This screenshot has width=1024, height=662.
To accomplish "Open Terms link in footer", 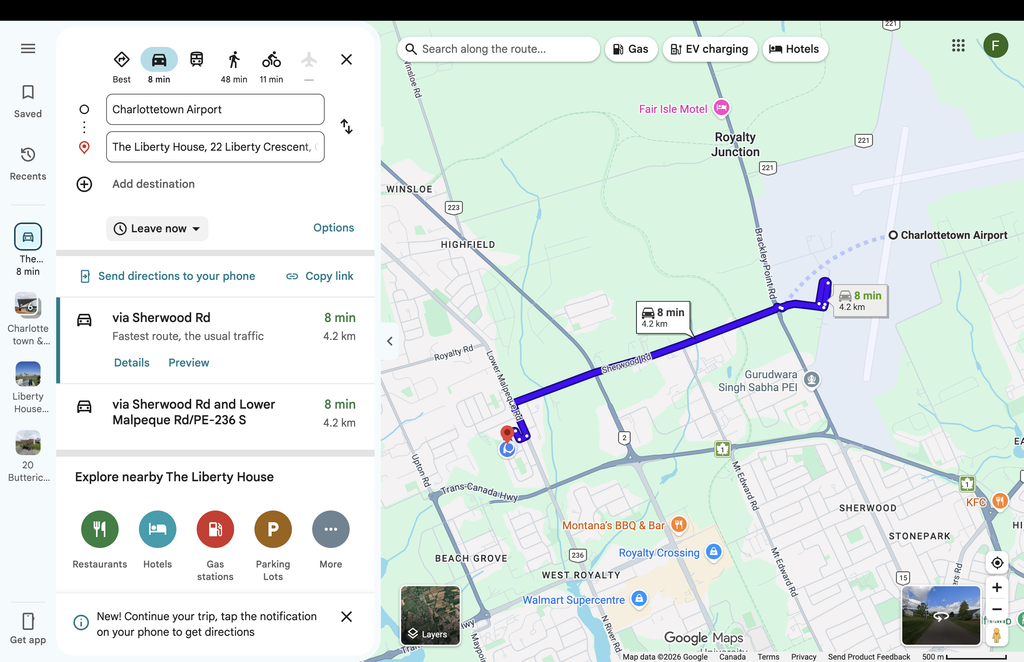I will tap(768, 657).
